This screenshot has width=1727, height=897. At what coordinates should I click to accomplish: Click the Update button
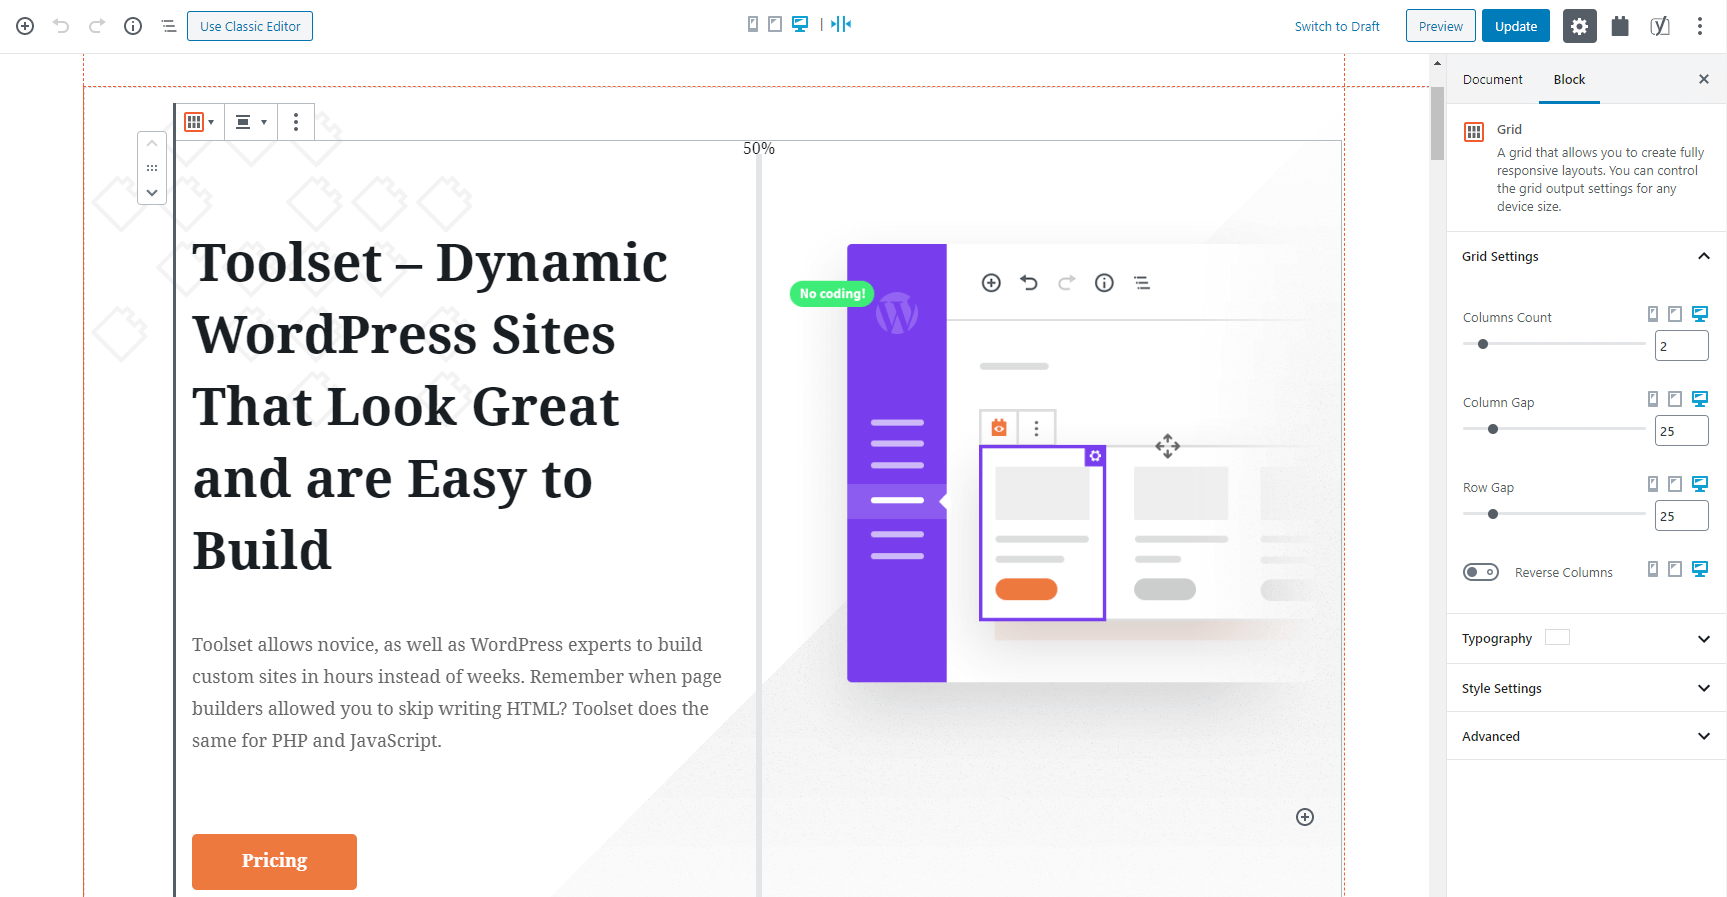coord(1516,26)
